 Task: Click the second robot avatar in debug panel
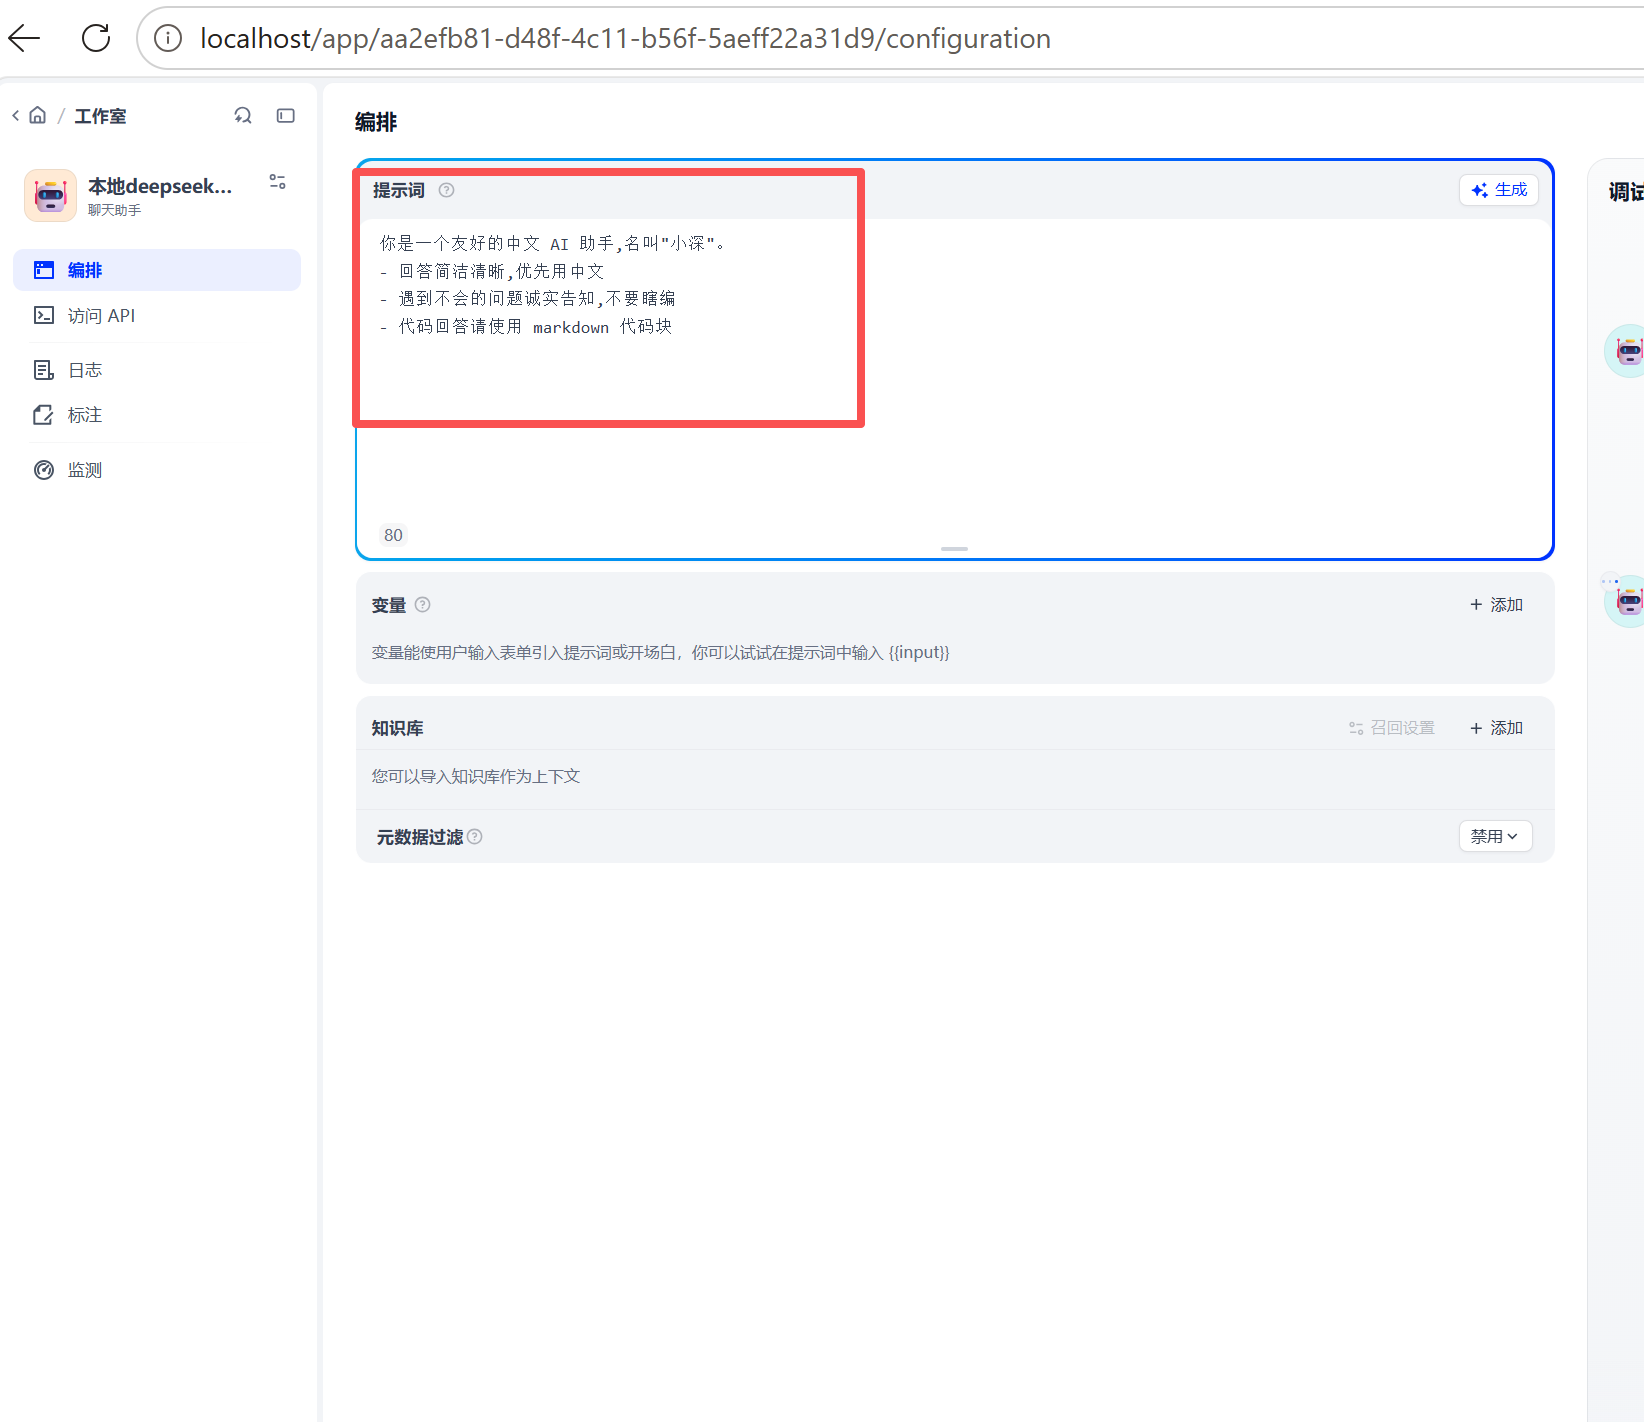1627,601
